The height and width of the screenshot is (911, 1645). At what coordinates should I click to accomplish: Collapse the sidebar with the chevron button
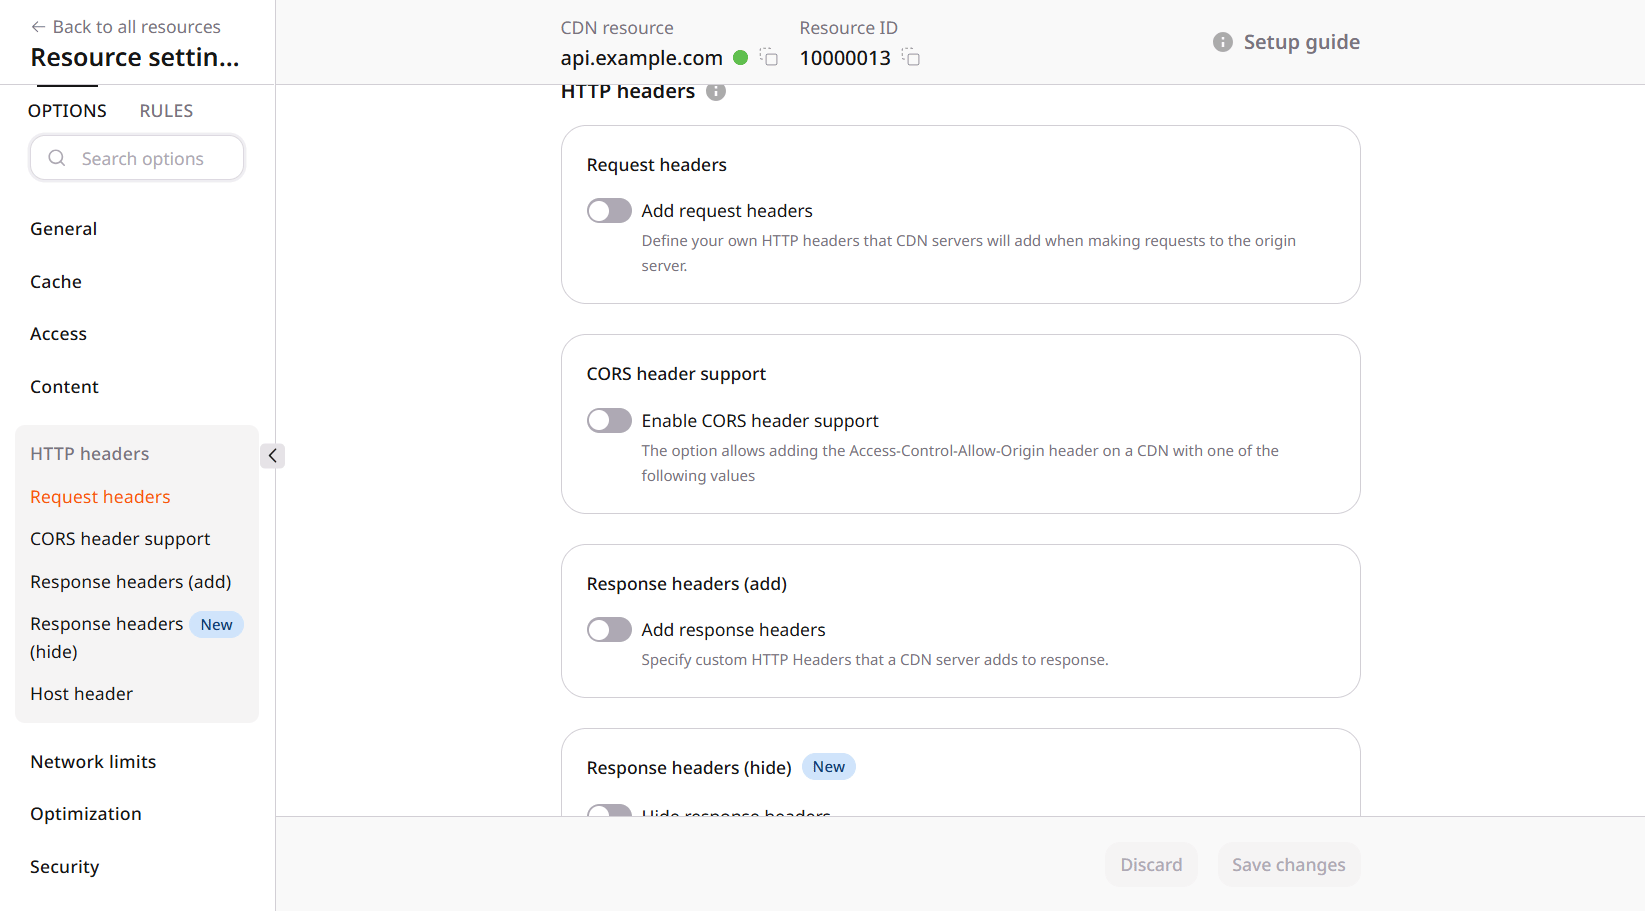[x=272, y=456]
